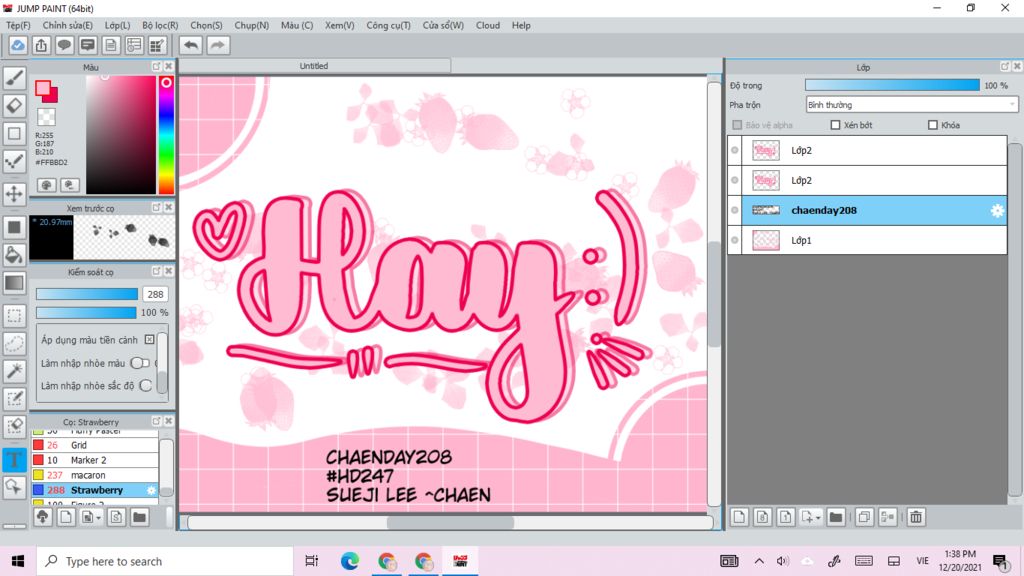Viewport: 1024px width, 576px height.
Task: Select the transparent color swatch
Action: pyautogui.click(x=46, y=118)
